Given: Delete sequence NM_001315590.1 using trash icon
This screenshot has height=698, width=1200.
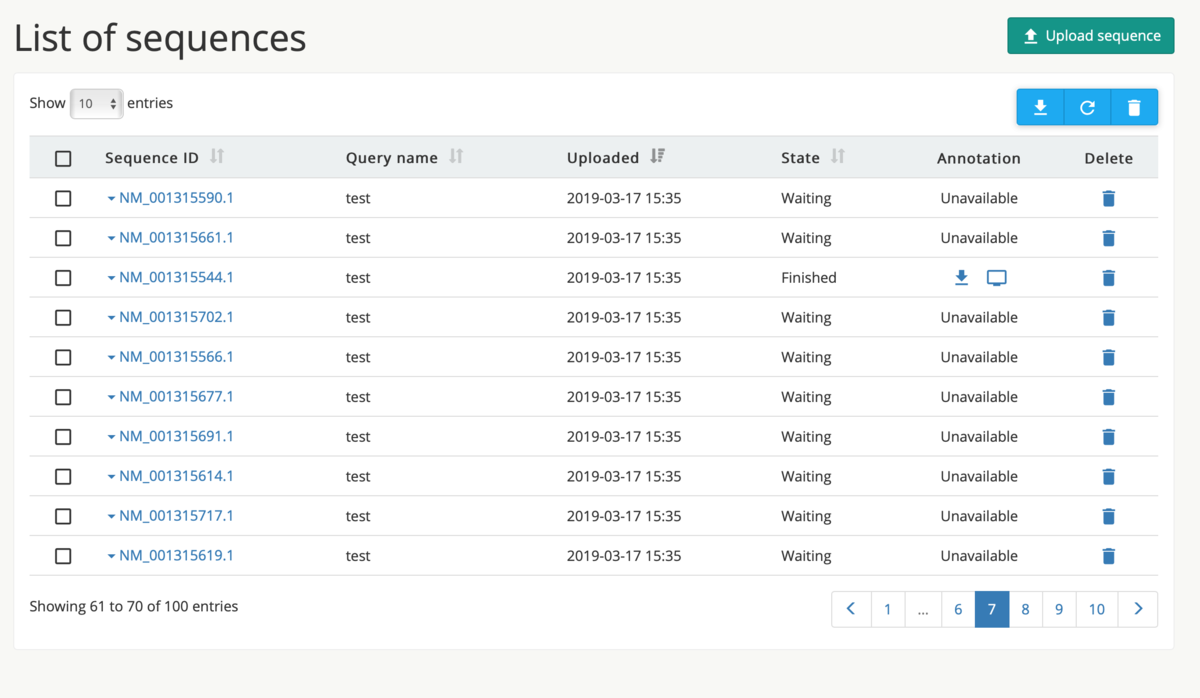Looking at the screenshot, I should coord(1108,198).
